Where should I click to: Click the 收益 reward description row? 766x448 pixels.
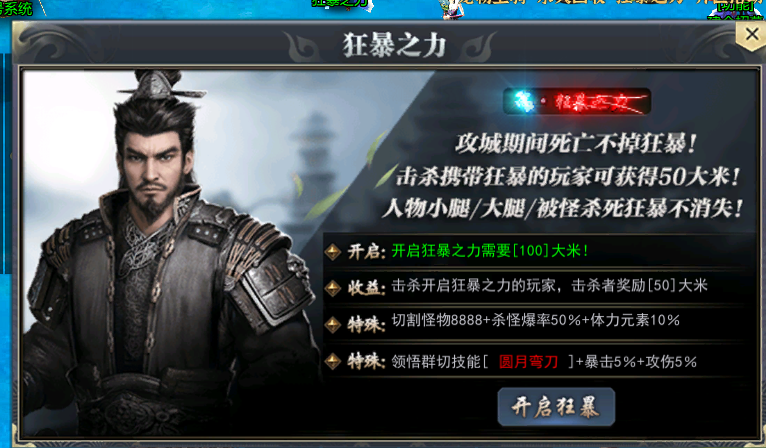pyautogui.click(x=539, y=287)
